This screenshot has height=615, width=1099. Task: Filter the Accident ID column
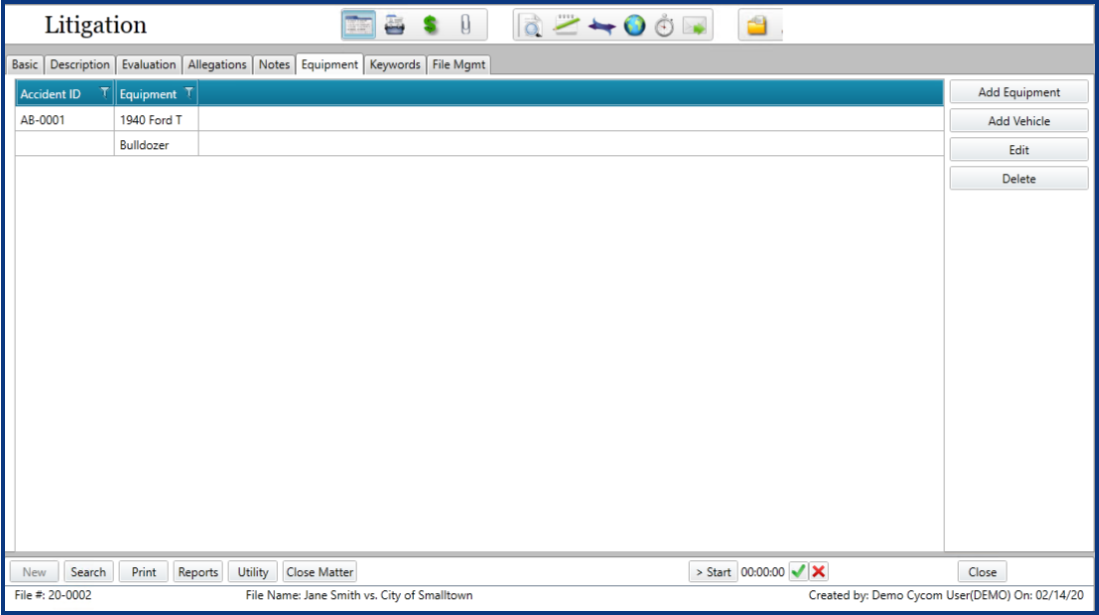(104, 93)
